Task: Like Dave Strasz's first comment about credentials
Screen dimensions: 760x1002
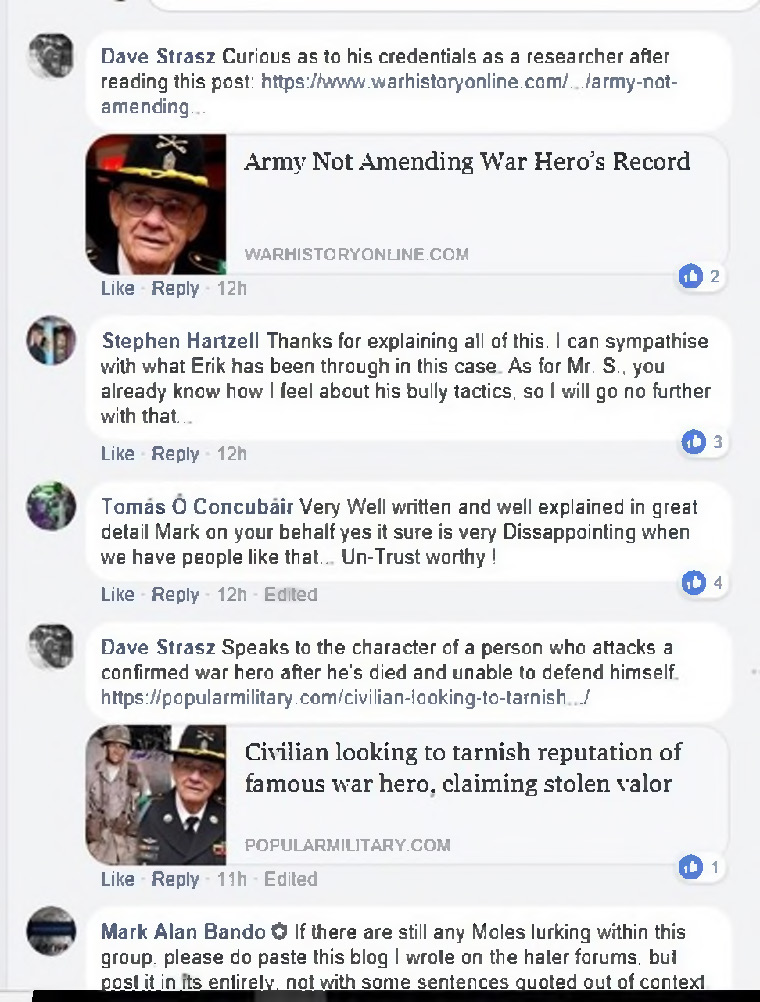Action: tap(118, 288)
